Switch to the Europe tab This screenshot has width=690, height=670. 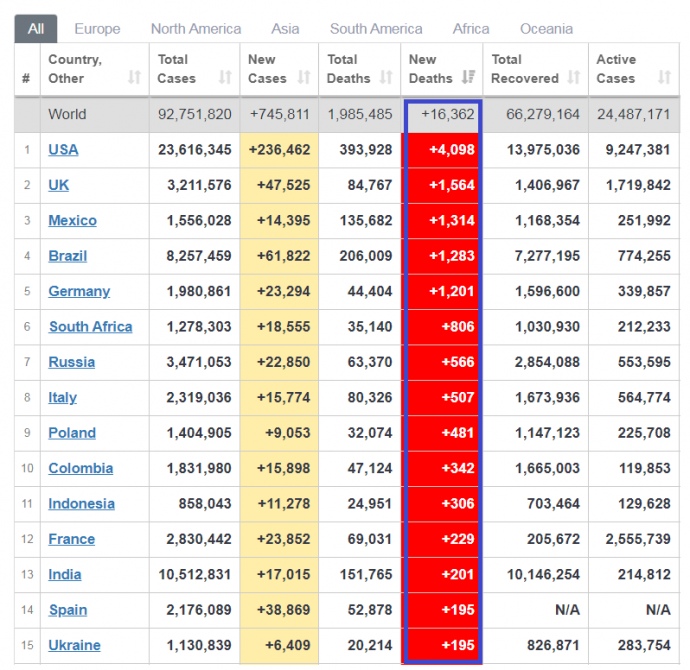pos(97,29)
